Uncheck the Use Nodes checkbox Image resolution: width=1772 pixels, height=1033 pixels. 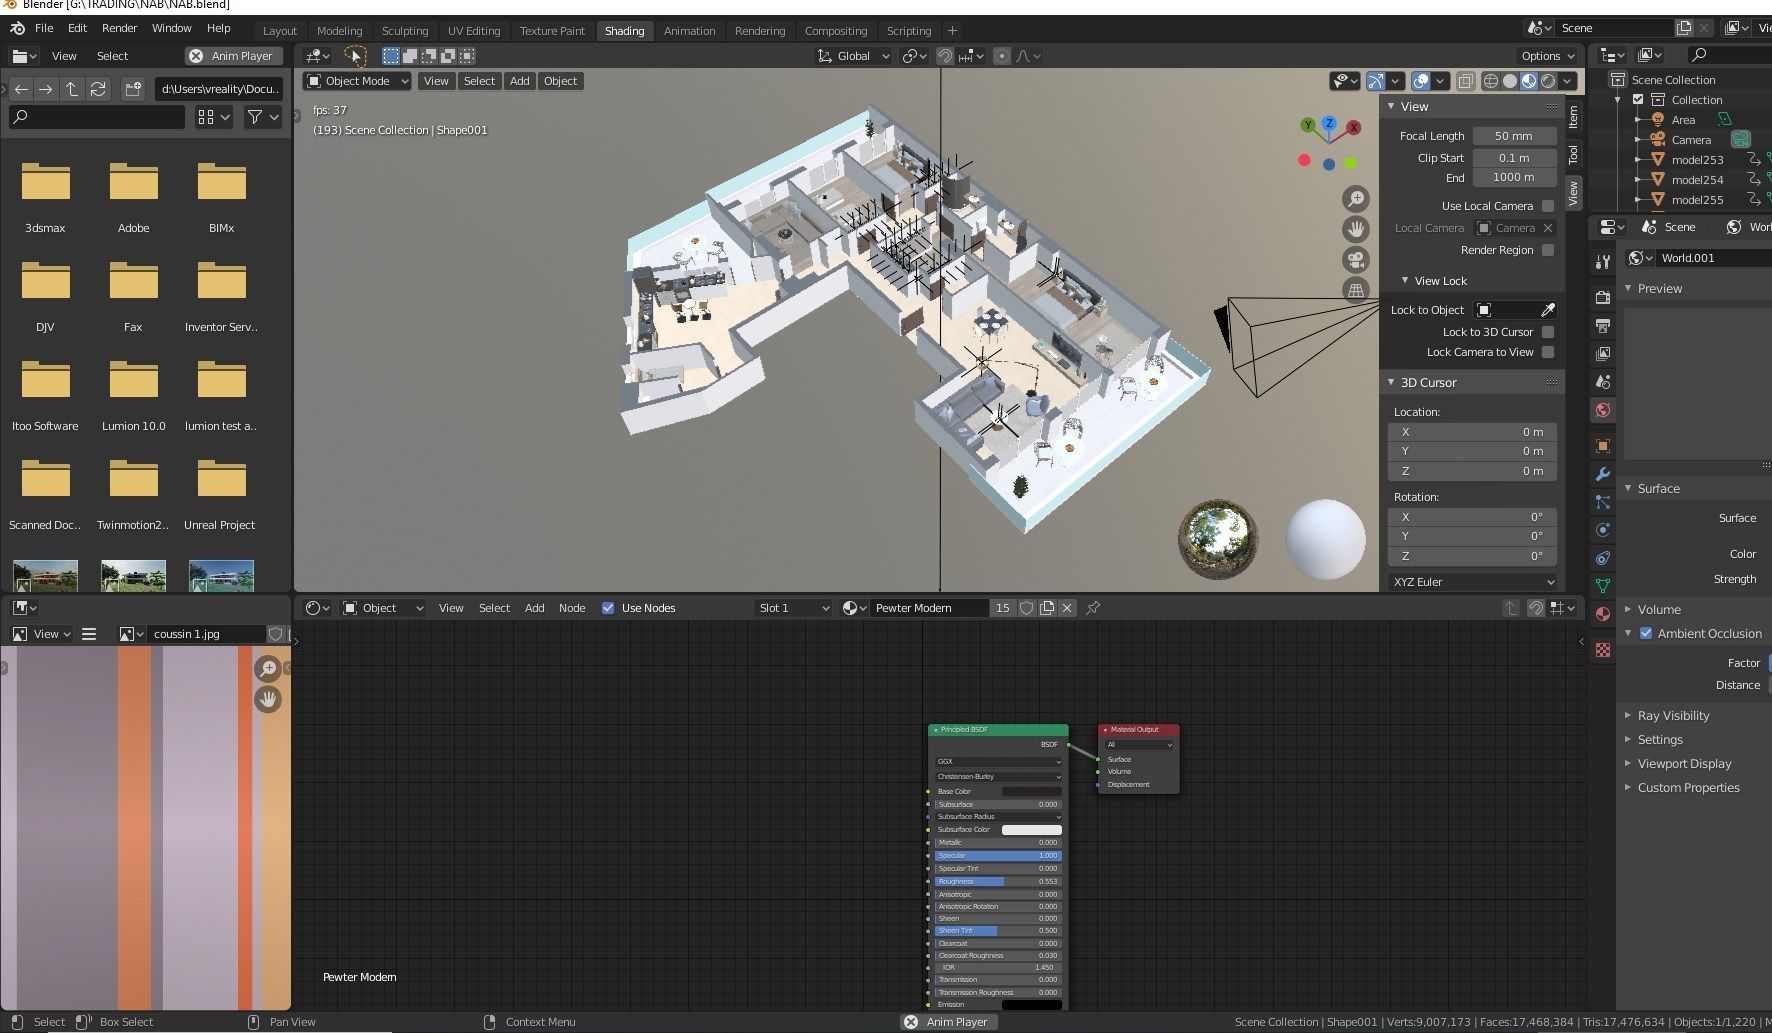pyautogui.click(x=608, y=608)
